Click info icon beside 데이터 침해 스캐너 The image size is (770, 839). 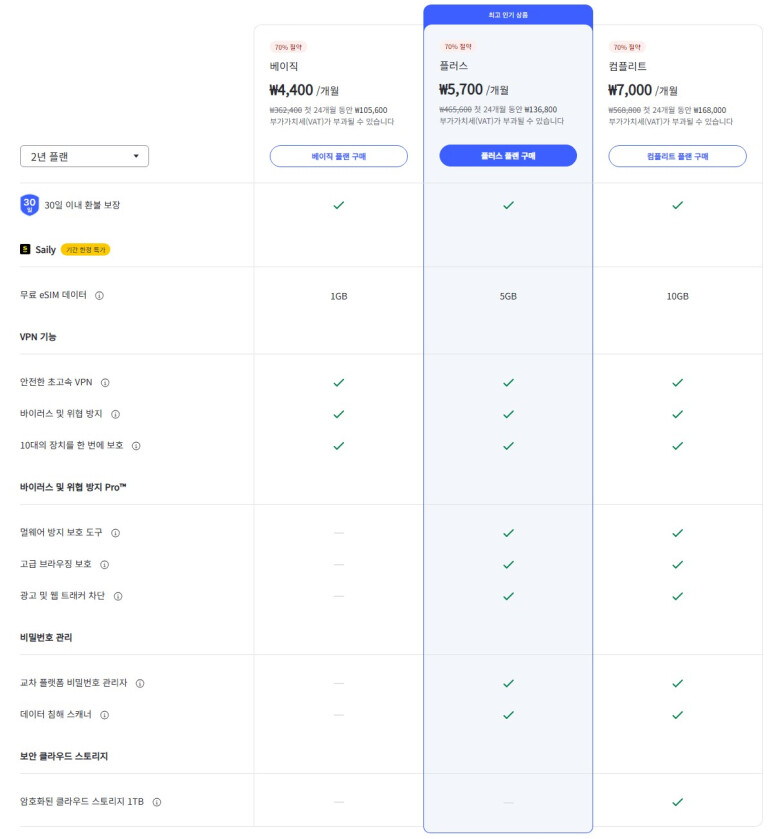pos(104,715)
